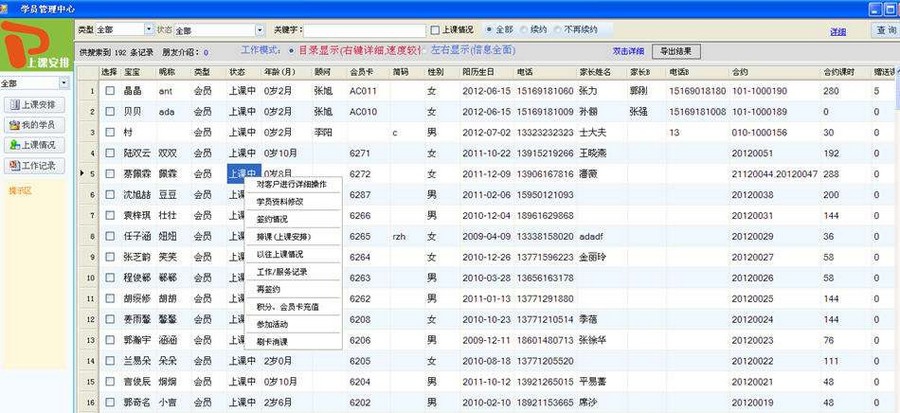Viewport: 900px width, 413px height.
Task: Open 上课情况 in the left sidebar
Action: pos(34,145)
